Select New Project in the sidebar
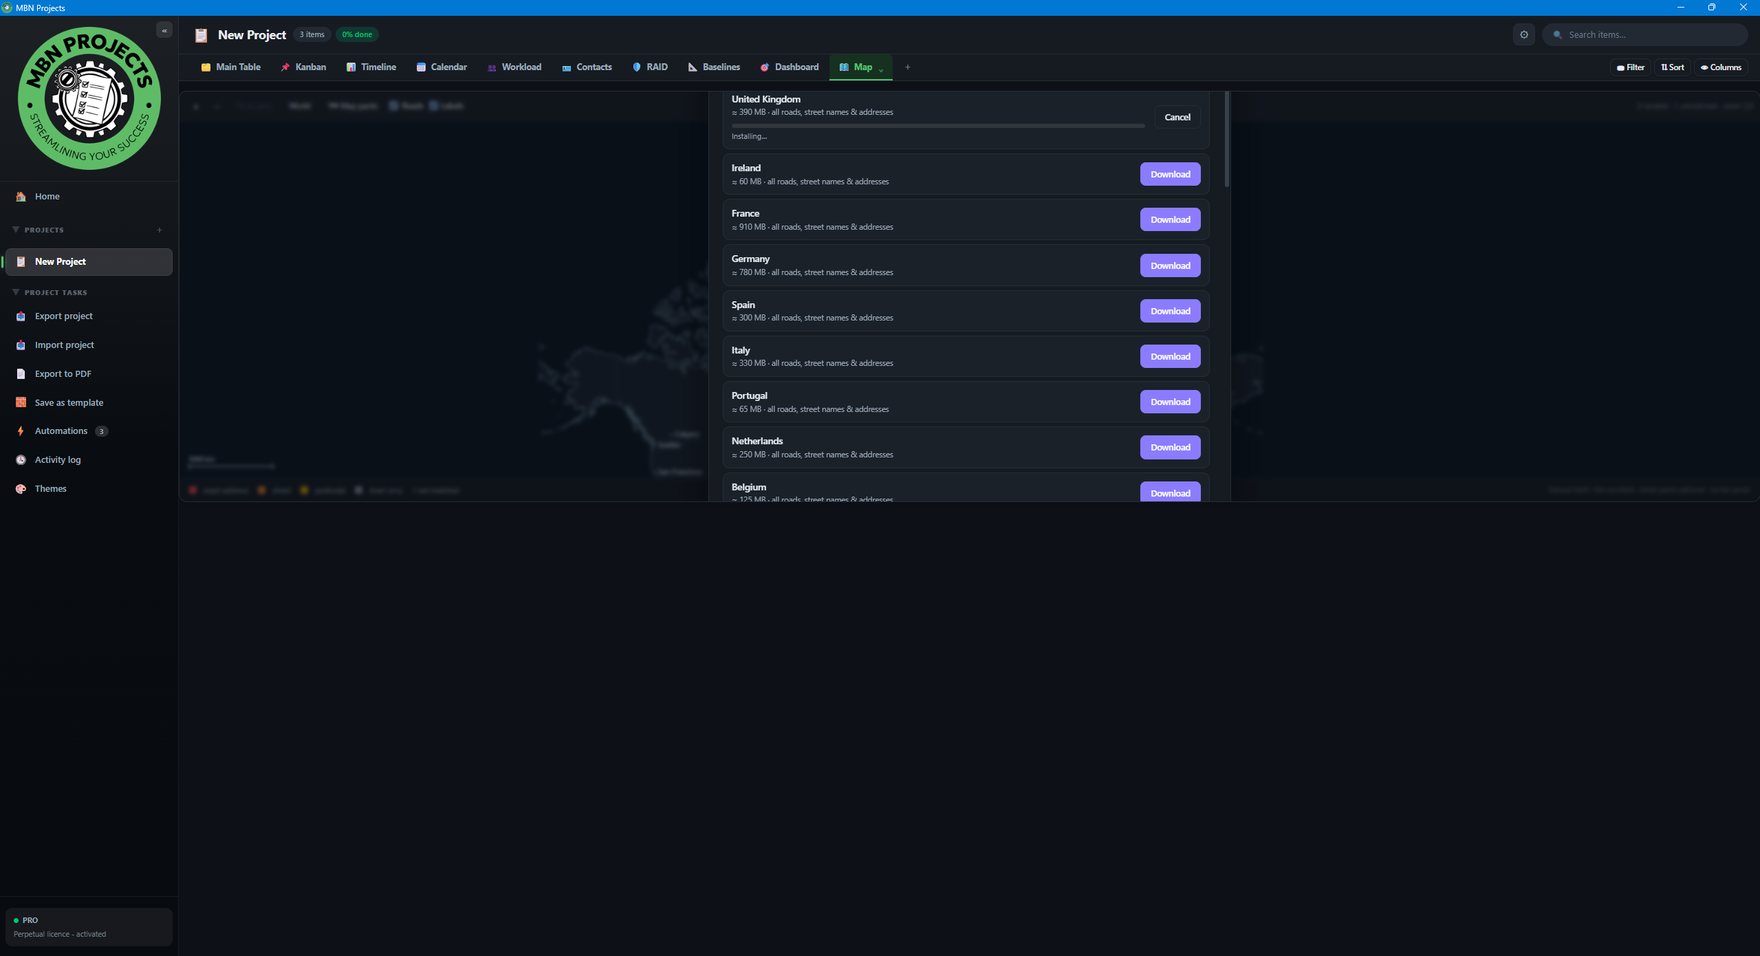This screenshot has height=956, width=1760. tap(89, 262)
